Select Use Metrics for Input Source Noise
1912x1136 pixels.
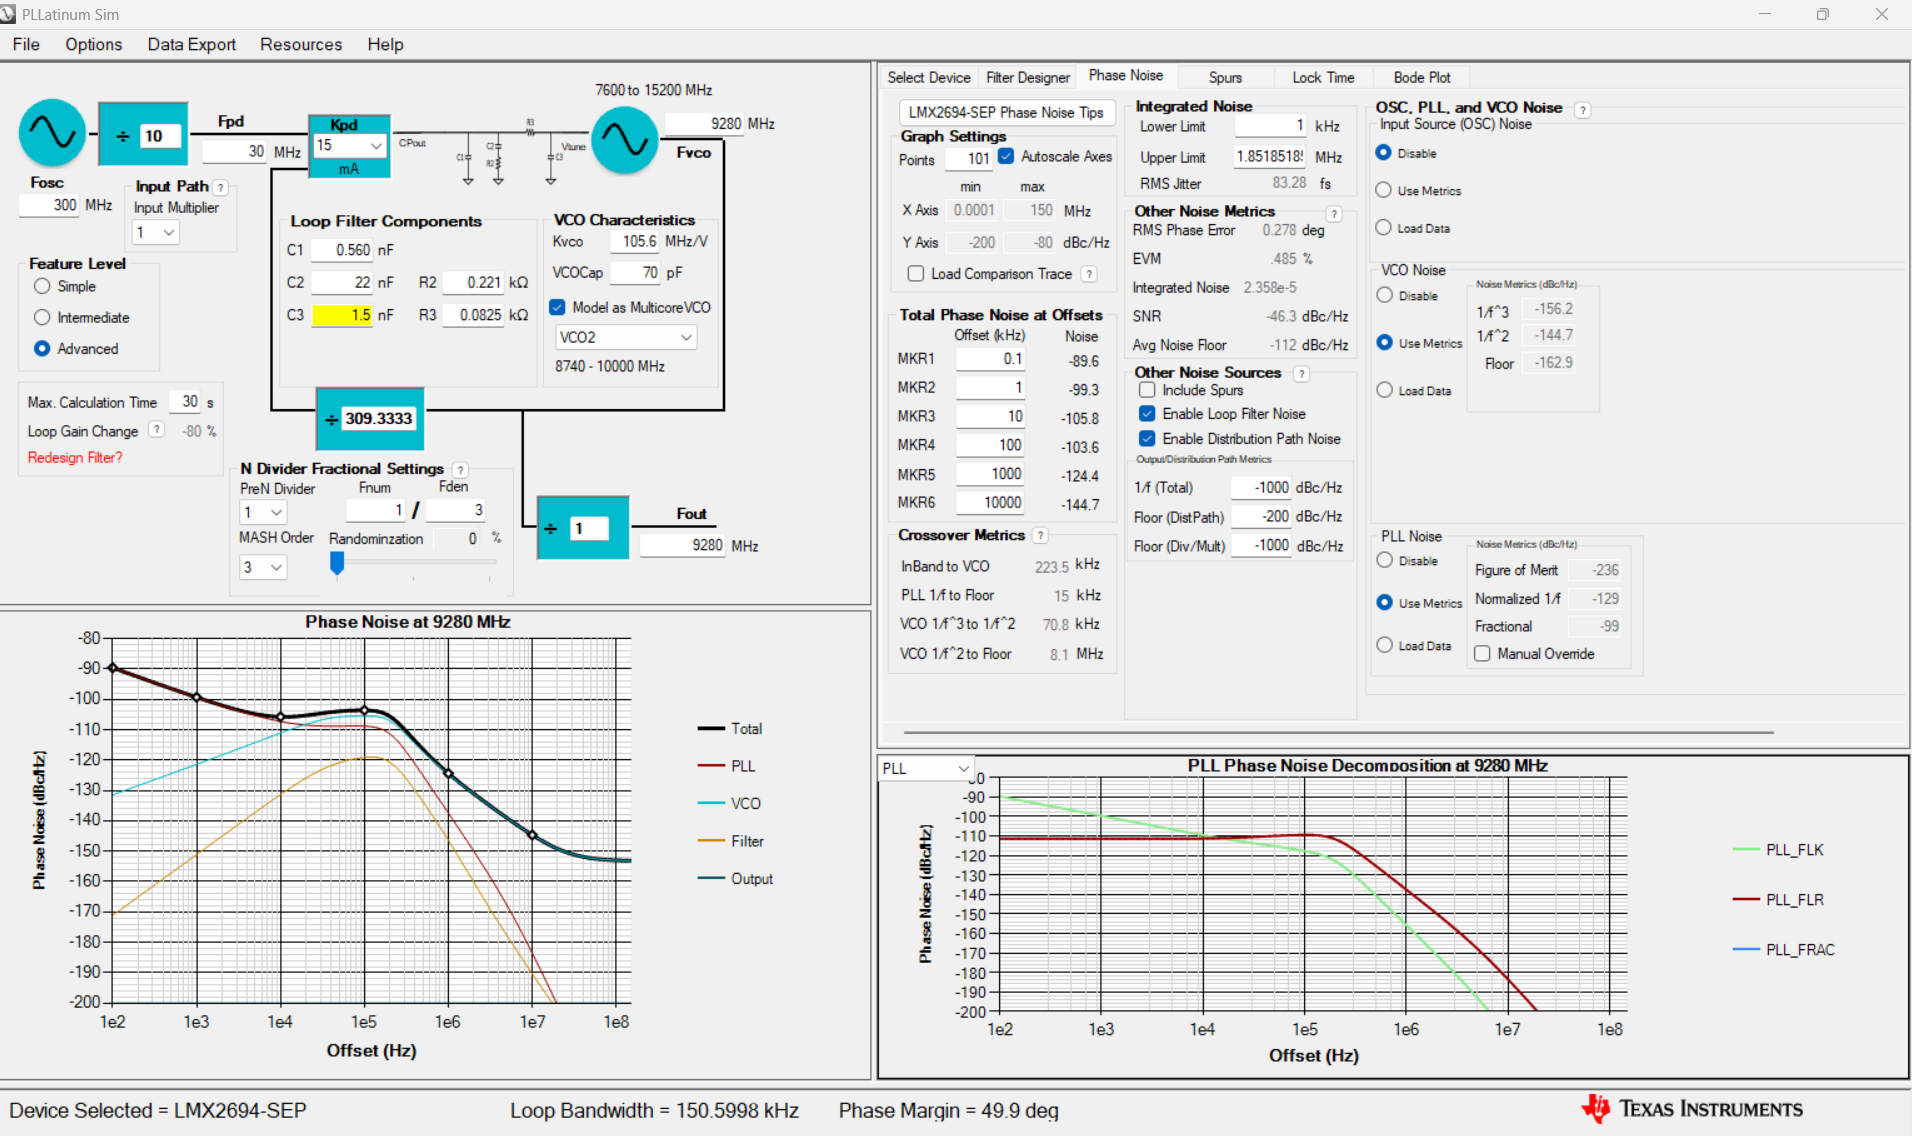coord(1384,190)
